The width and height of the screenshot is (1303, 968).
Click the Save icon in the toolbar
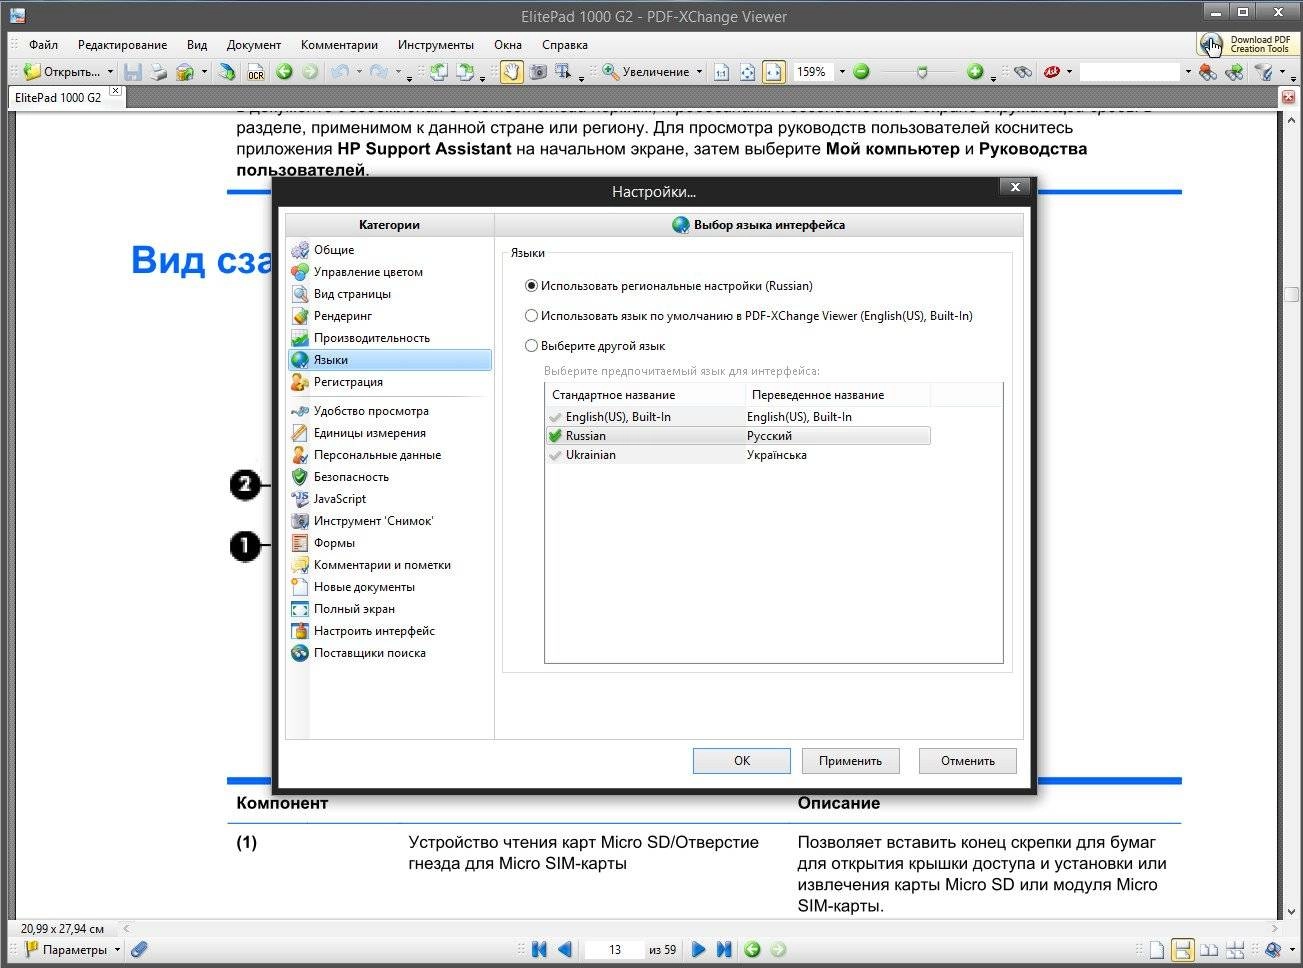[x=132, y=72]
